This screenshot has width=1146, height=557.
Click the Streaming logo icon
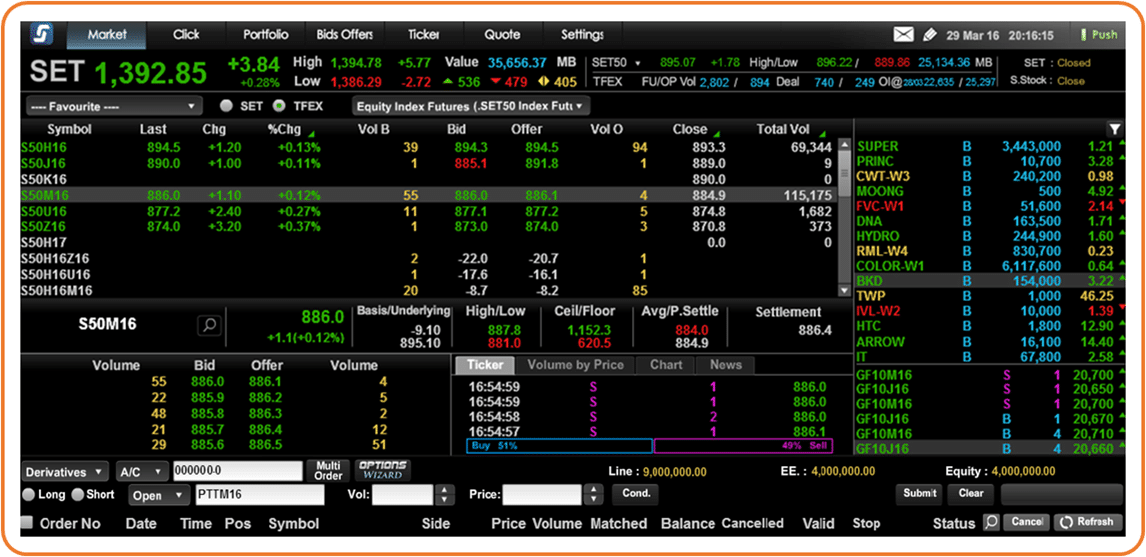43,34
